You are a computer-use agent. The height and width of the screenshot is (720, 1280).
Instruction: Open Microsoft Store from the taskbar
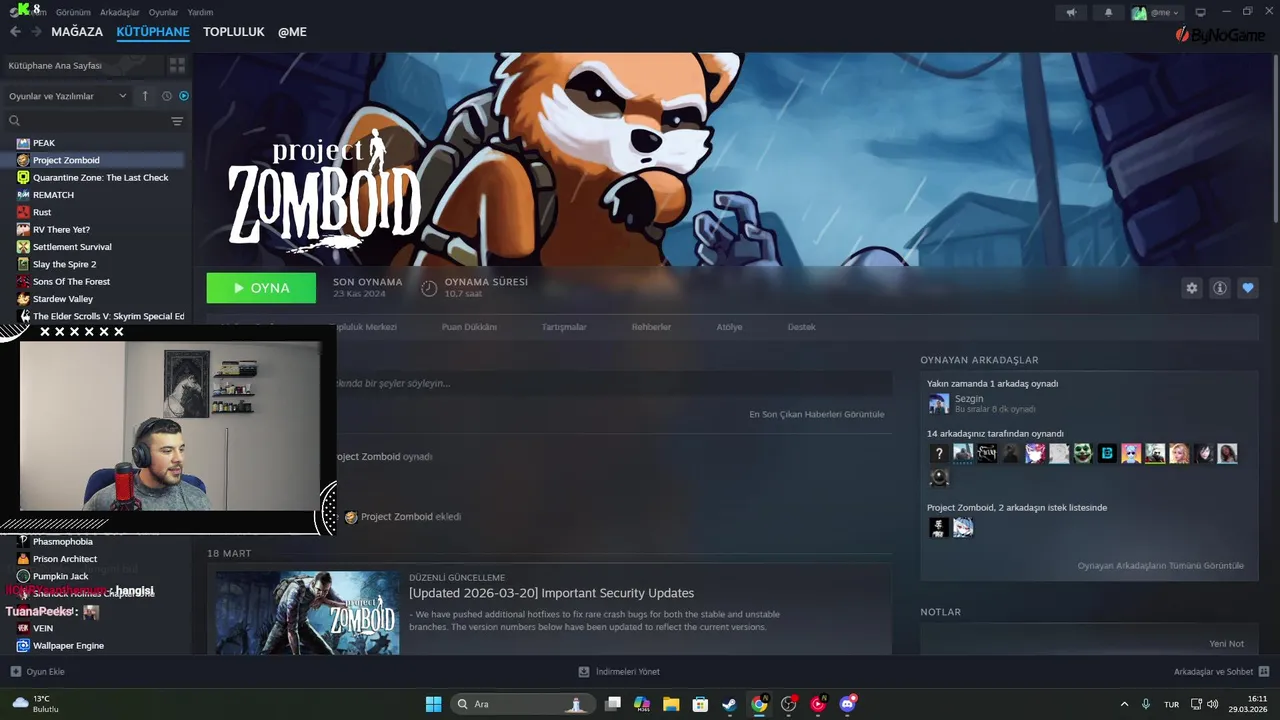point(700,704)
